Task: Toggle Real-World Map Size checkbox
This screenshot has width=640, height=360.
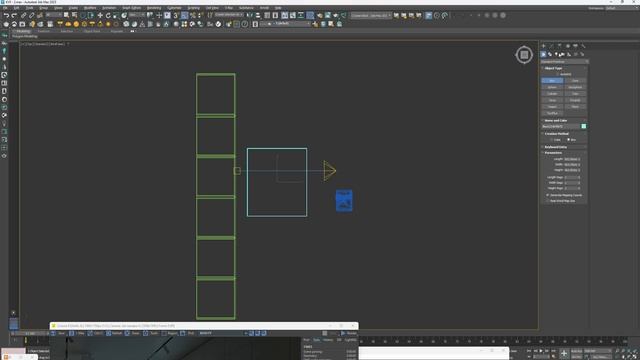Action: (x=548, y=201)
